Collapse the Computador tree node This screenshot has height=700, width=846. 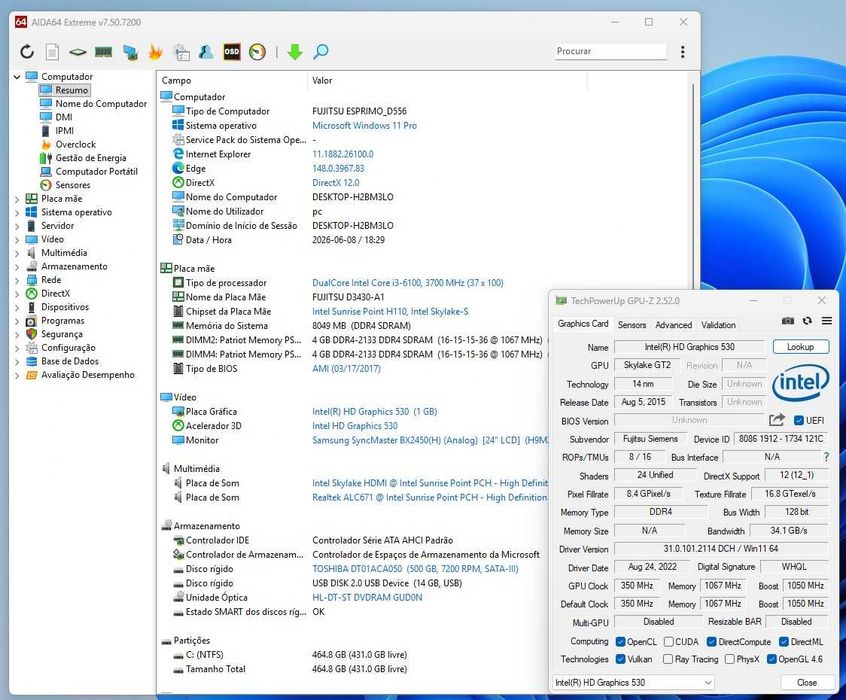[17, 77]
